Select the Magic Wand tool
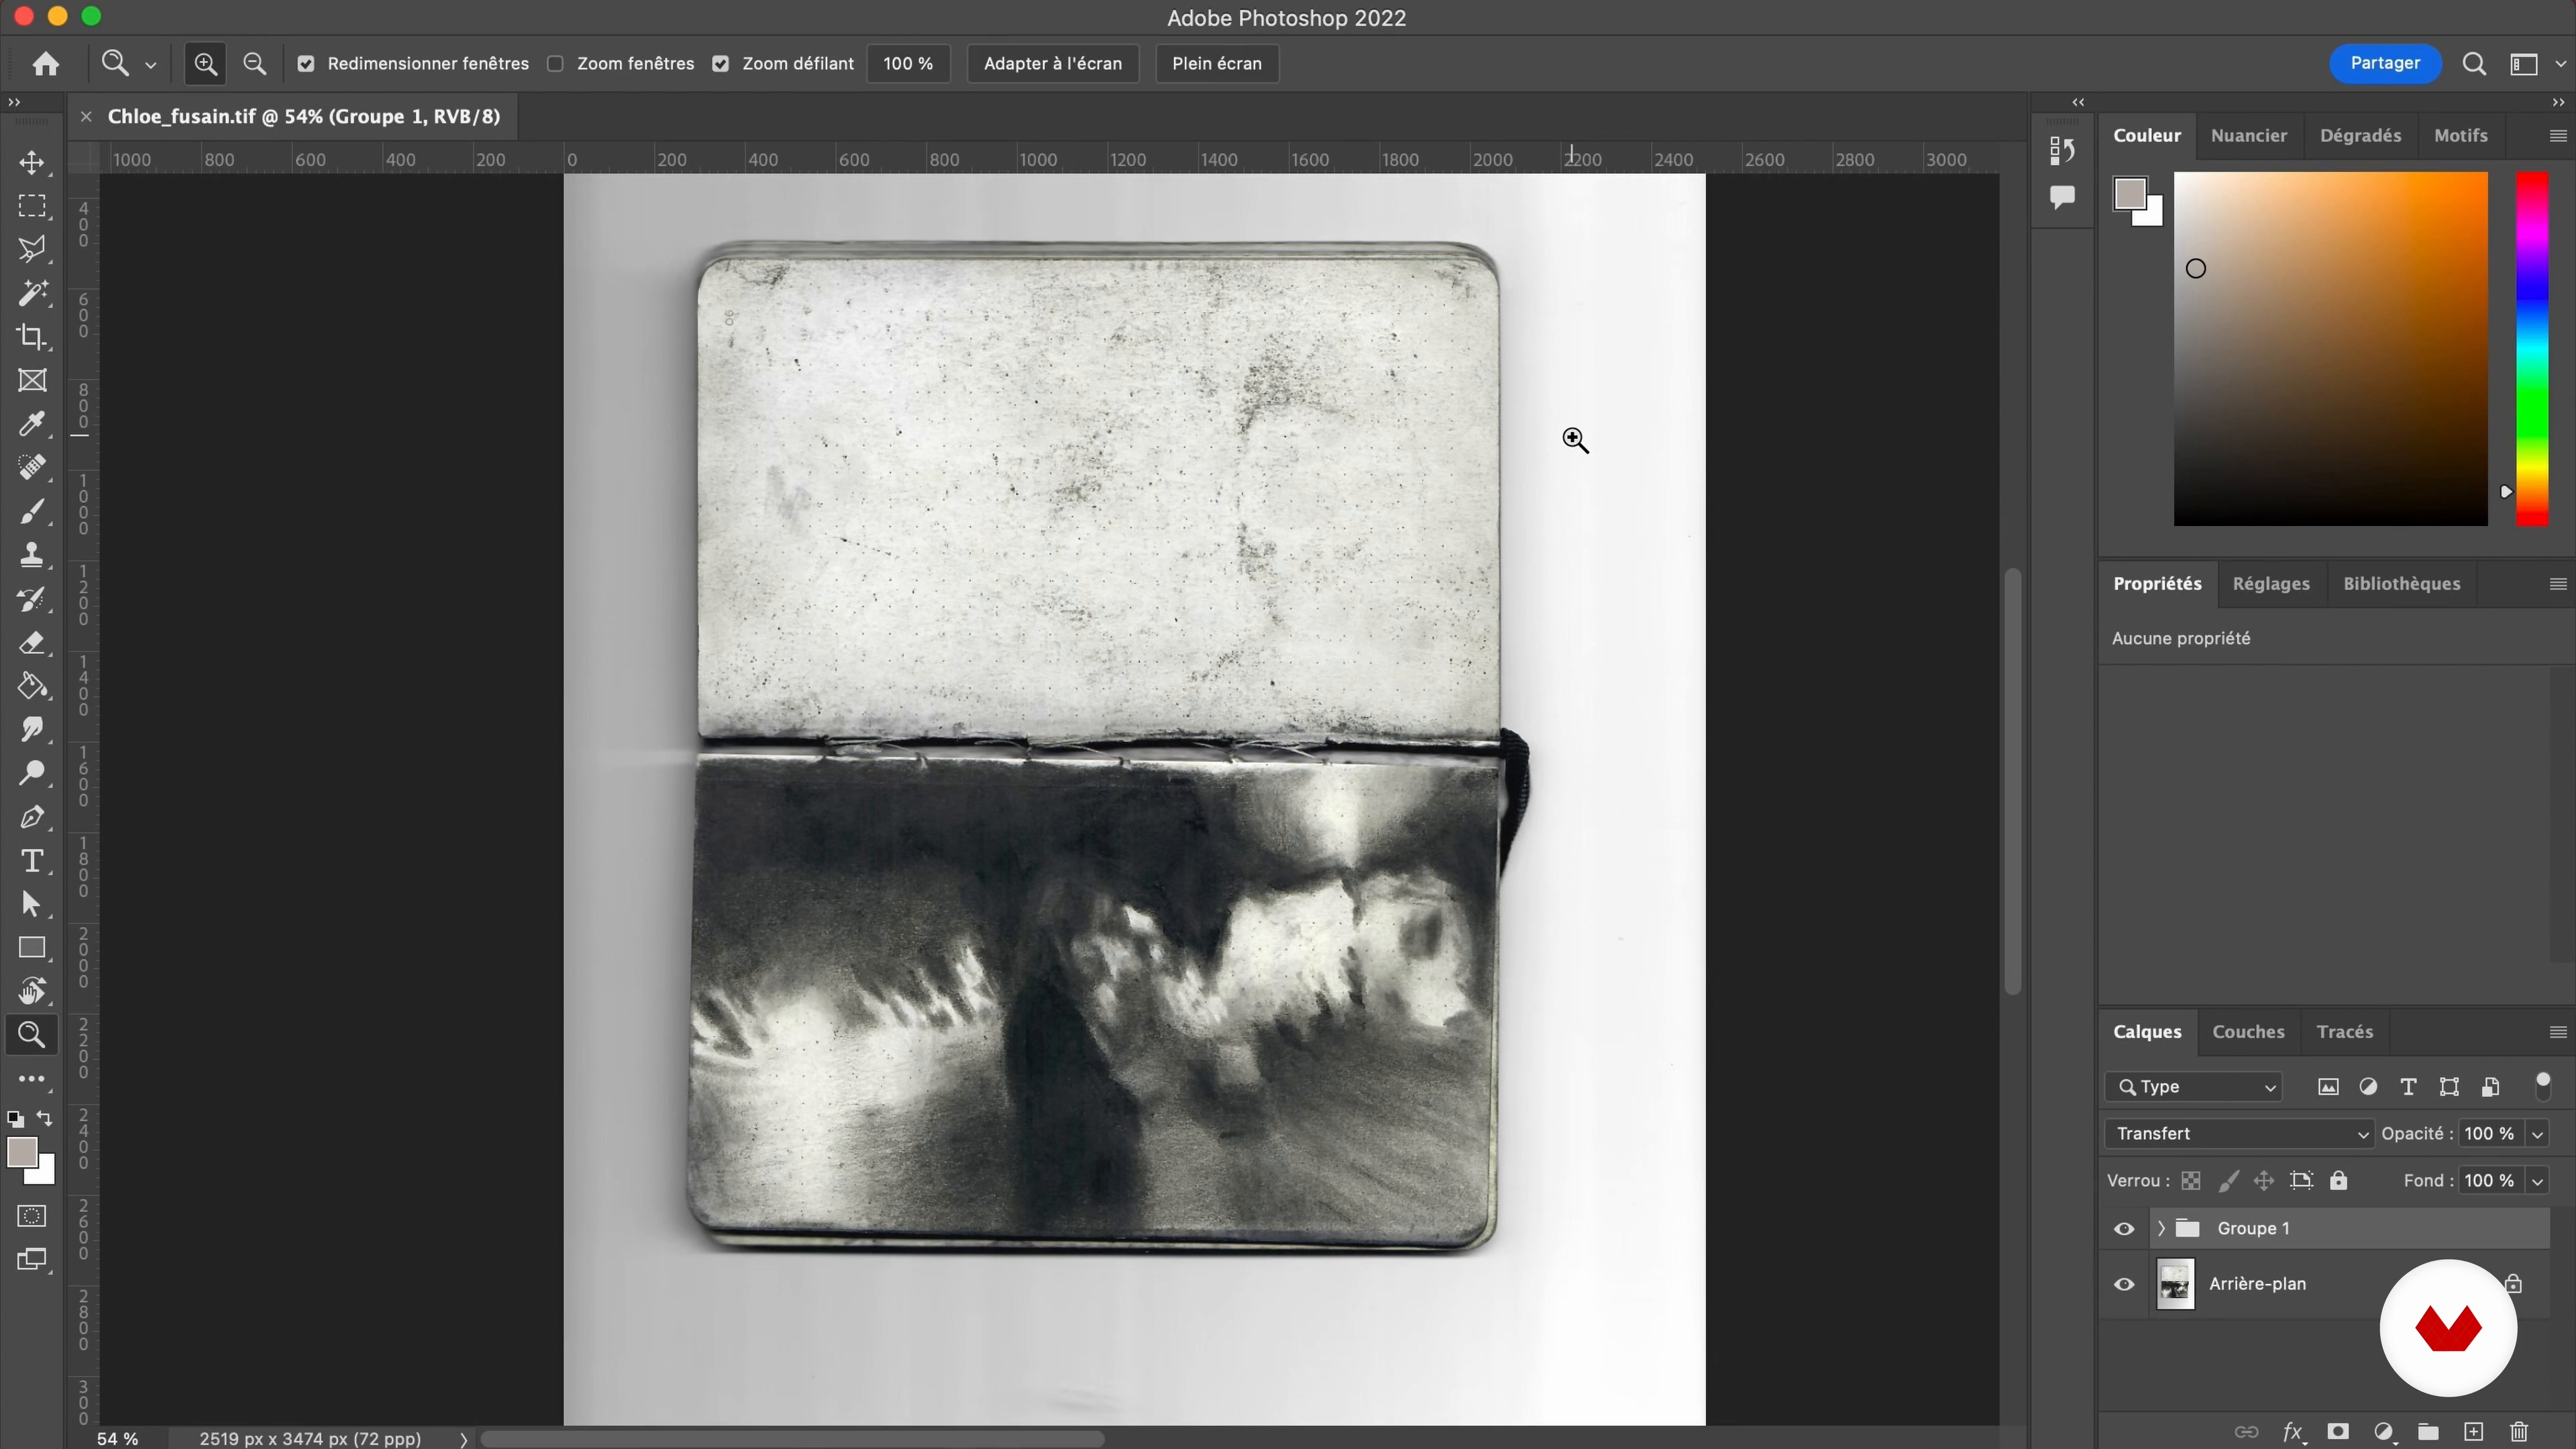2576x1449 pixels. 32,293
